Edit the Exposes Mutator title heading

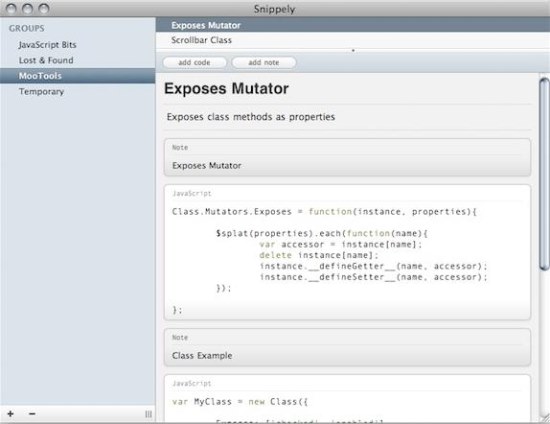[226, 88]
